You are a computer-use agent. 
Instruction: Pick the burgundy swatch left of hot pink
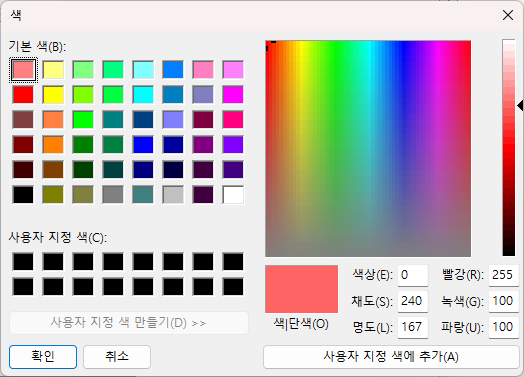point(203,120)
